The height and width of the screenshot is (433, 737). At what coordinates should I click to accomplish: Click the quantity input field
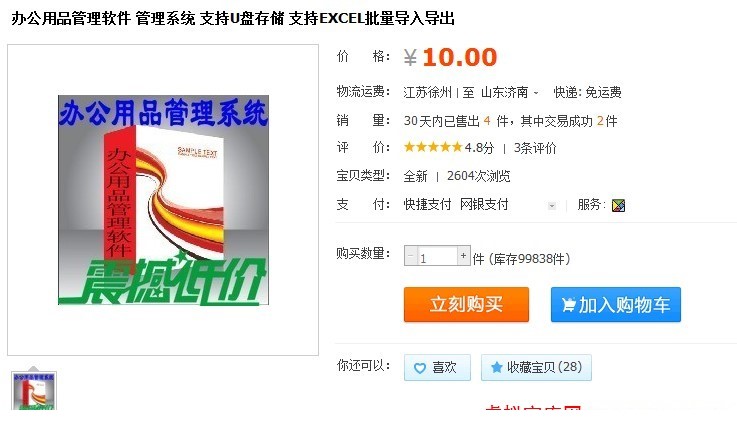pos(437,256)
